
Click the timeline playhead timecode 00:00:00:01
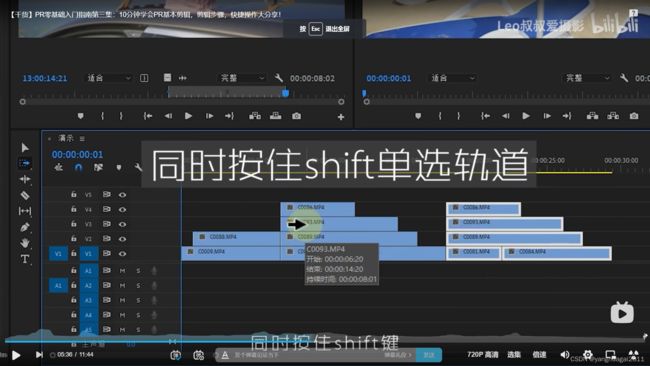coord(77,155)
